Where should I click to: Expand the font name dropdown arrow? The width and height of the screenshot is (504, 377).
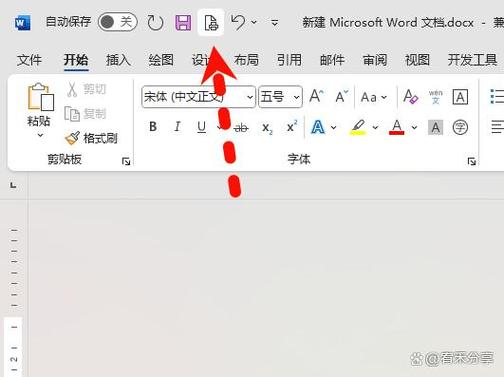click(250, 97)
